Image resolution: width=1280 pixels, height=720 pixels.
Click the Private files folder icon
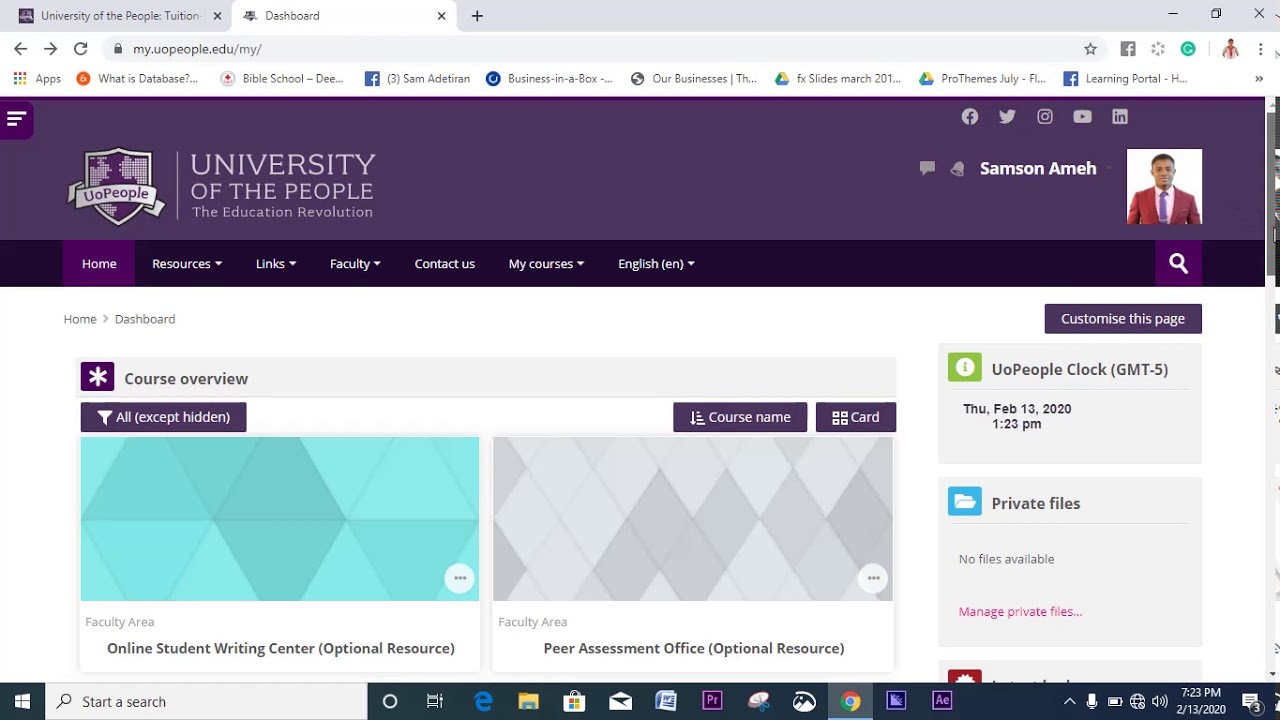click(964, 501)
